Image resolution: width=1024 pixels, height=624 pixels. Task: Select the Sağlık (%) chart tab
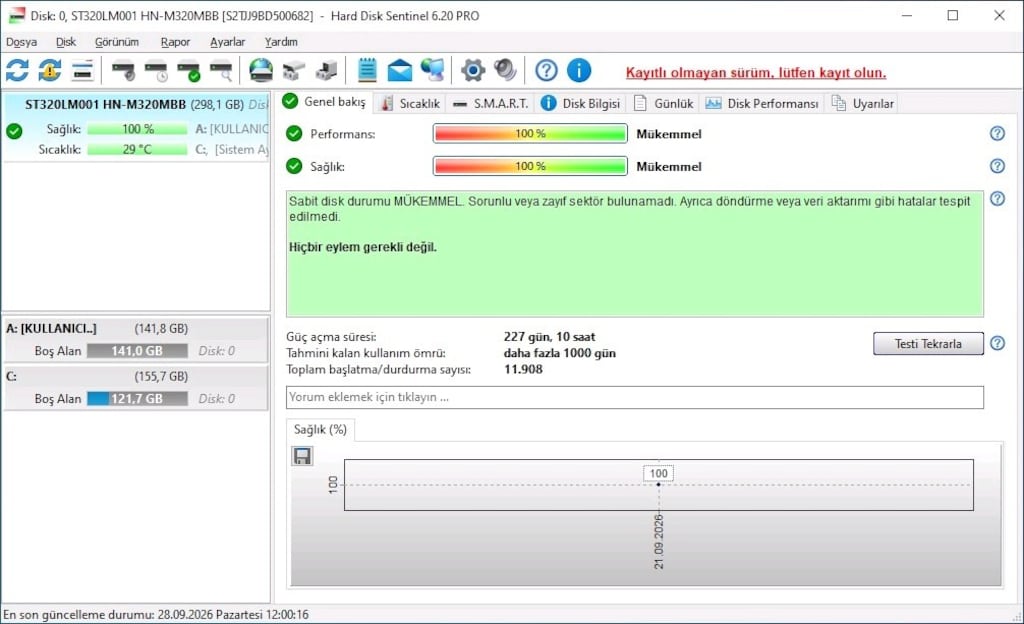pos(320,429)
